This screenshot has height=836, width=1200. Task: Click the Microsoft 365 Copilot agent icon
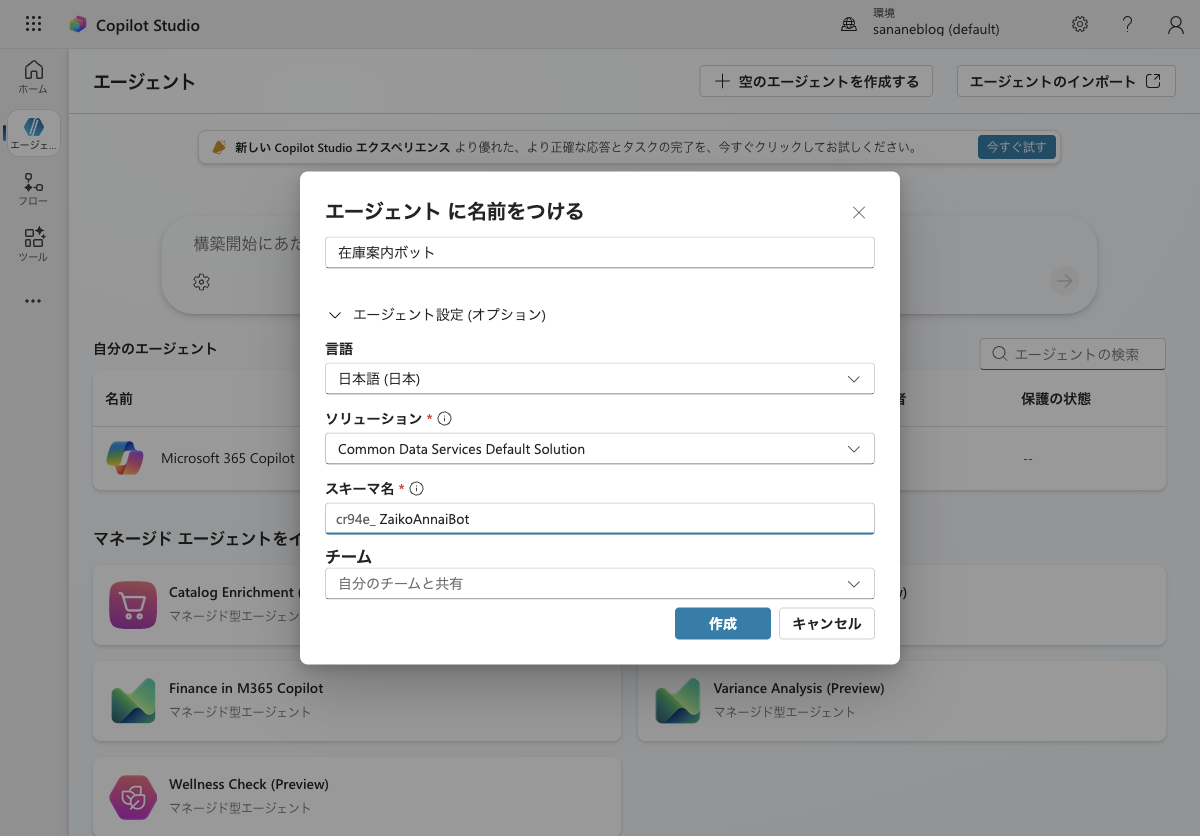125,458
